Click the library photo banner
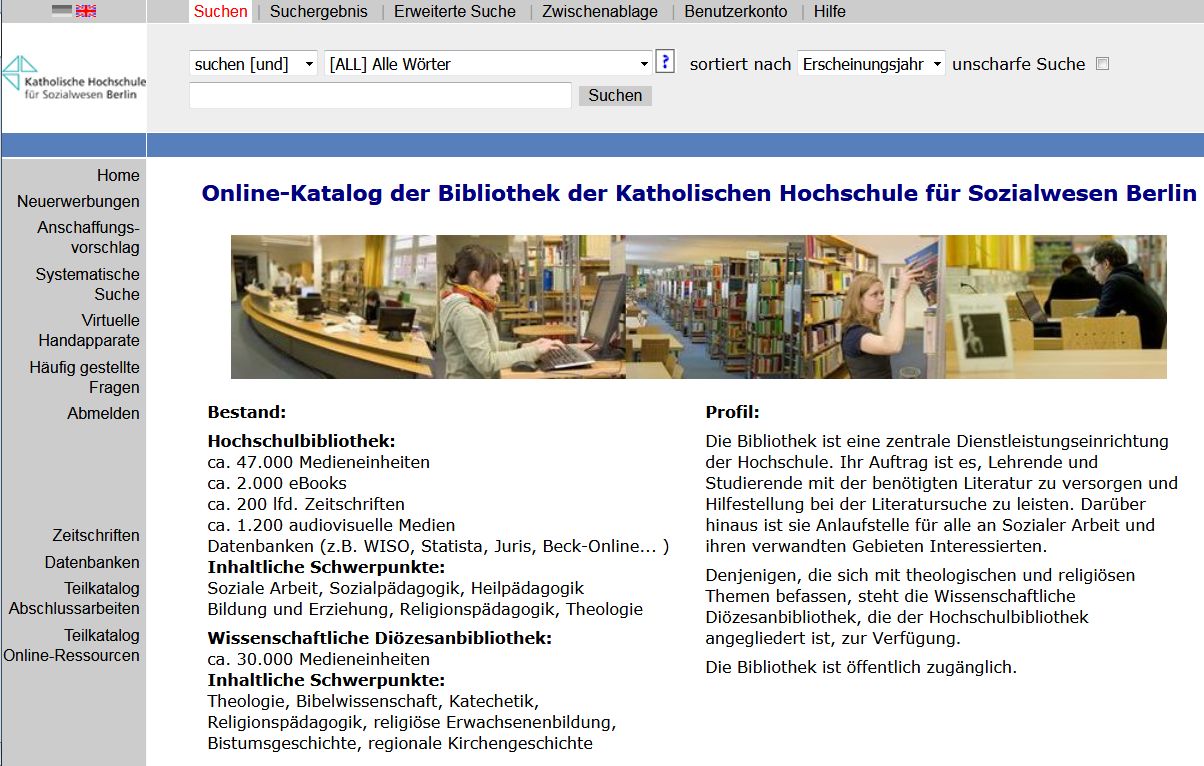This screenshot has height=766, width=1204. (699, 307)
